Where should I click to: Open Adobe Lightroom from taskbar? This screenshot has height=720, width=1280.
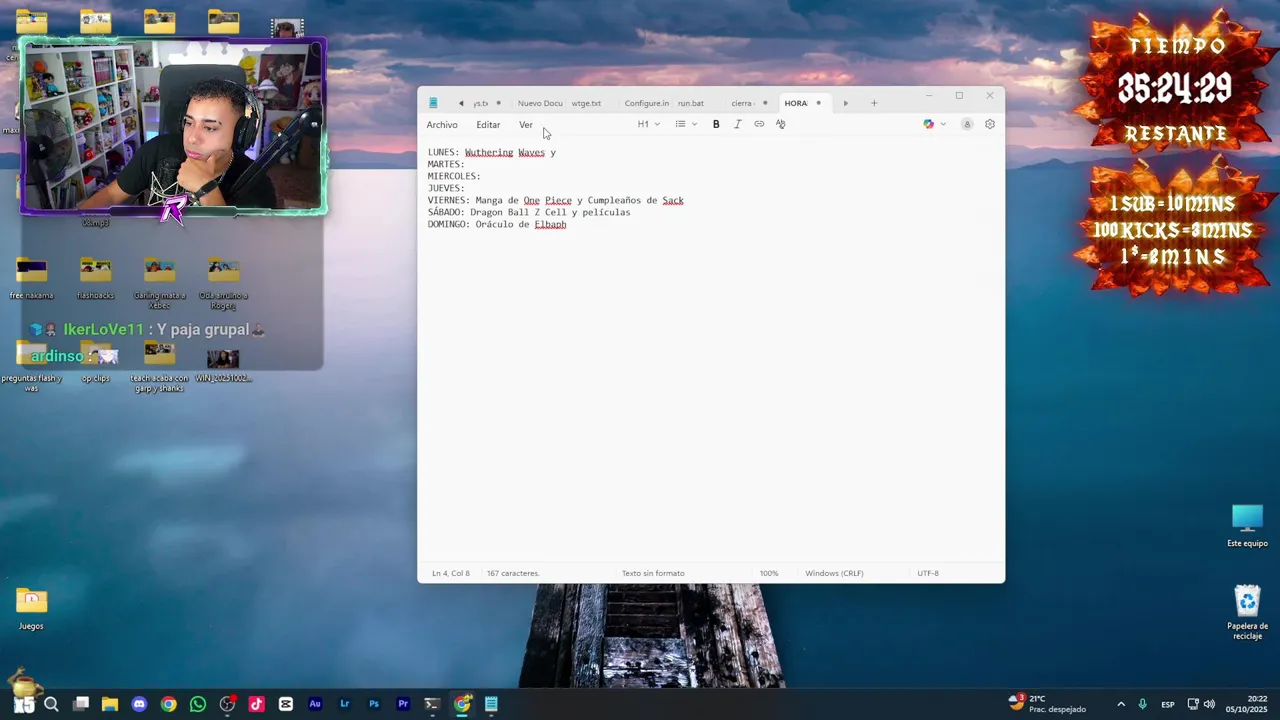(345, 704)
